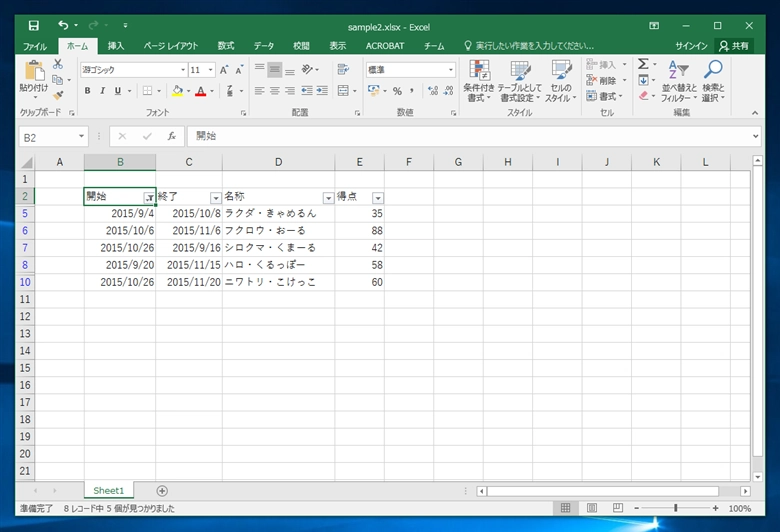Click the AutoSum sigma icon
Viewport: 780px width, 532px height.
pos(643,64)
